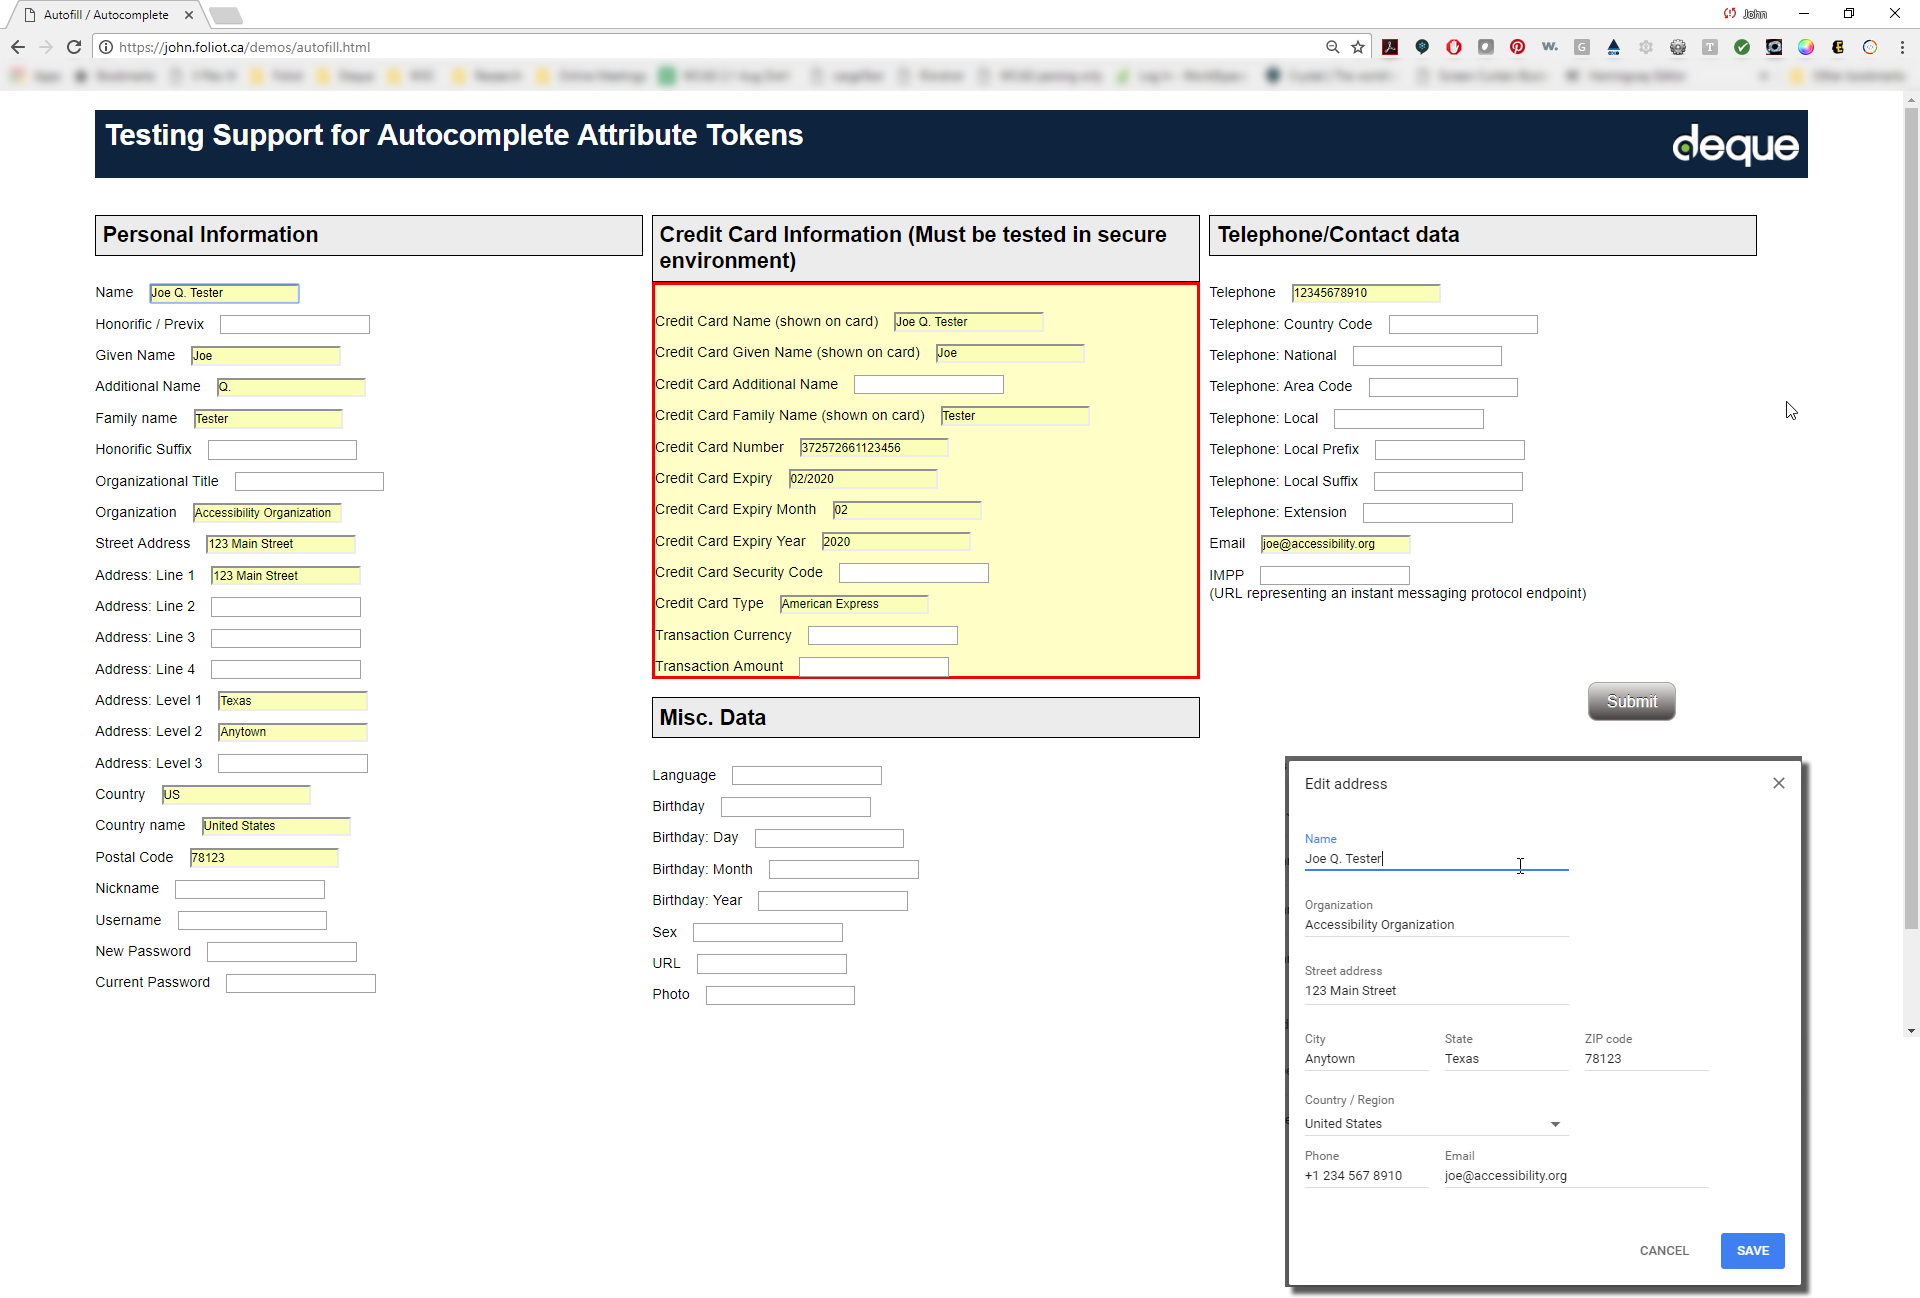Click the Credit Card Security Code field

(913, 573)
